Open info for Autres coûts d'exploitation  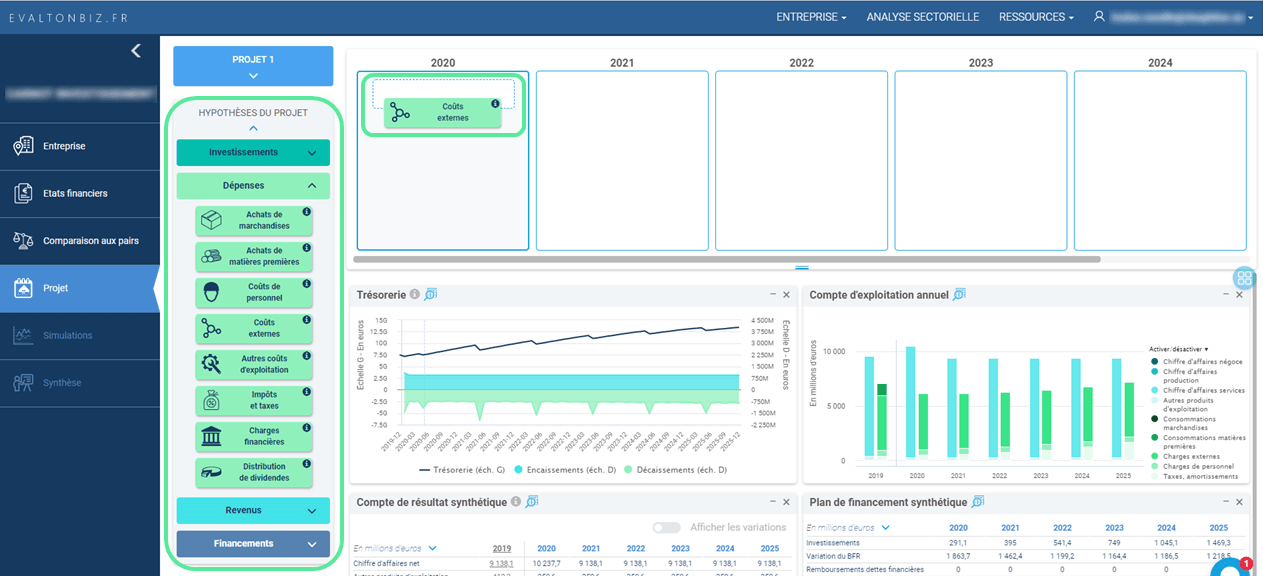[x=307, y=356]
